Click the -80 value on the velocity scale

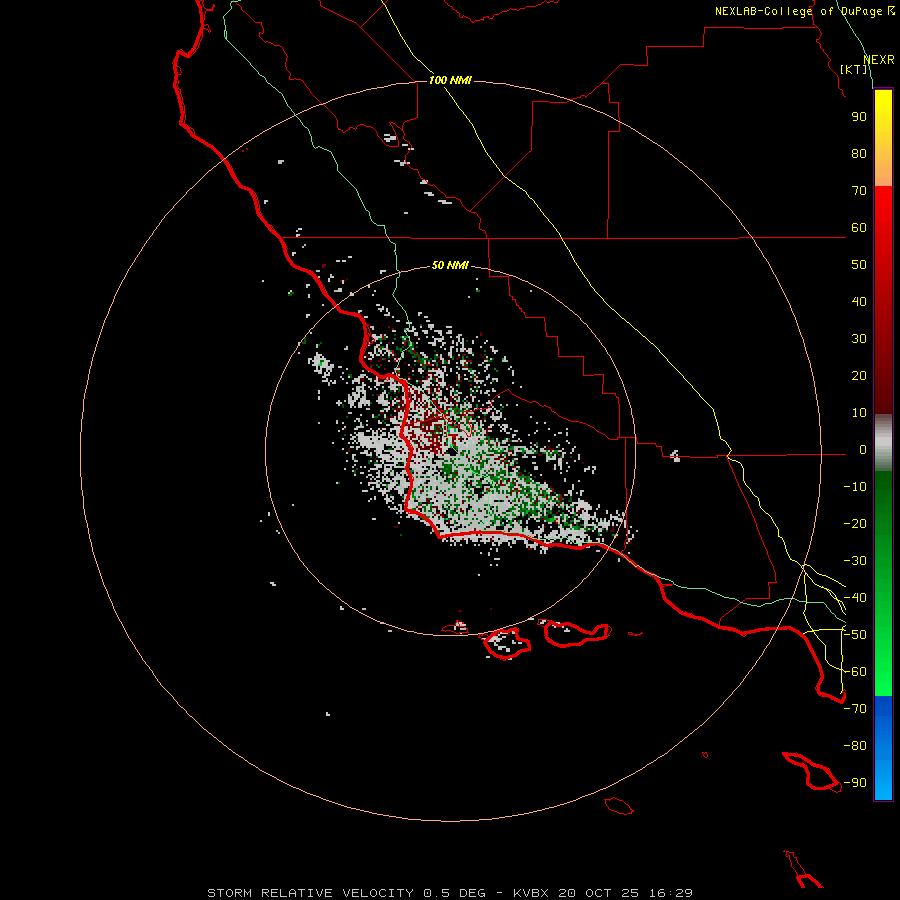pyautogui.click(x=855, y=746)
